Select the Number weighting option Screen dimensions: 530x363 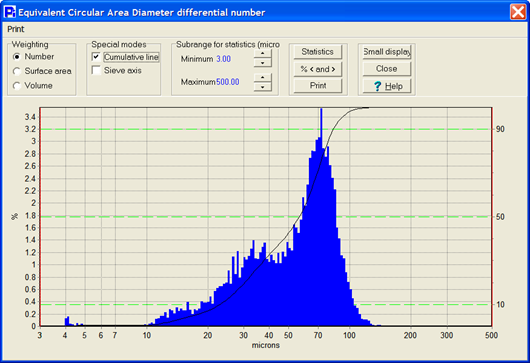tap(17, 57)
